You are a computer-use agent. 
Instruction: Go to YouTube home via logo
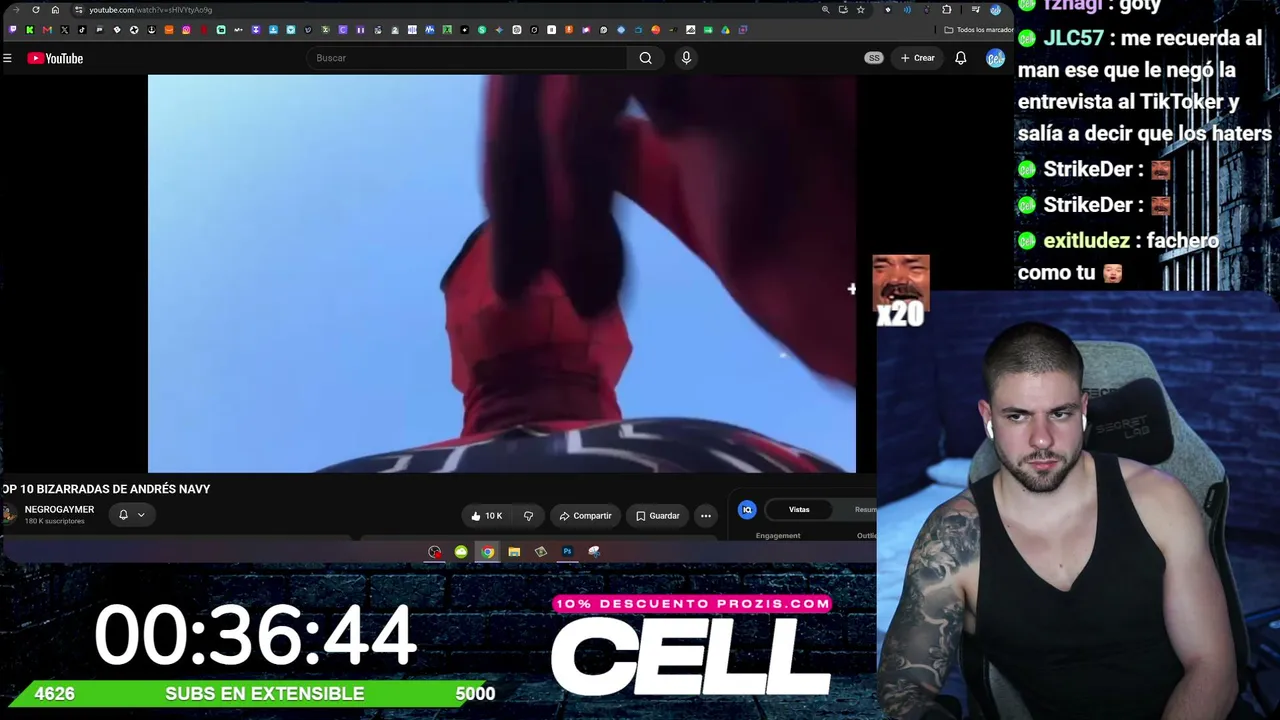(55, 58)
